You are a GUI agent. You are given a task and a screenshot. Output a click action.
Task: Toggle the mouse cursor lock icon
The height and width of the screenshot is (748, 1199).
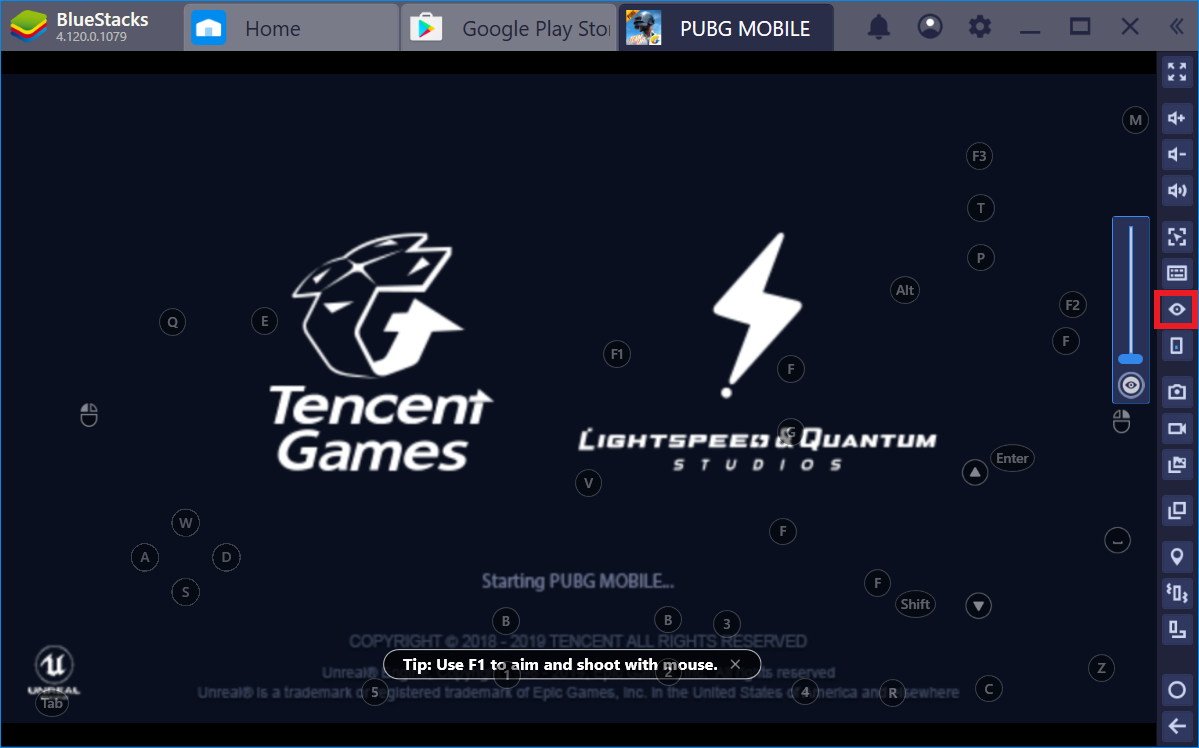(x=1177, y=237)
